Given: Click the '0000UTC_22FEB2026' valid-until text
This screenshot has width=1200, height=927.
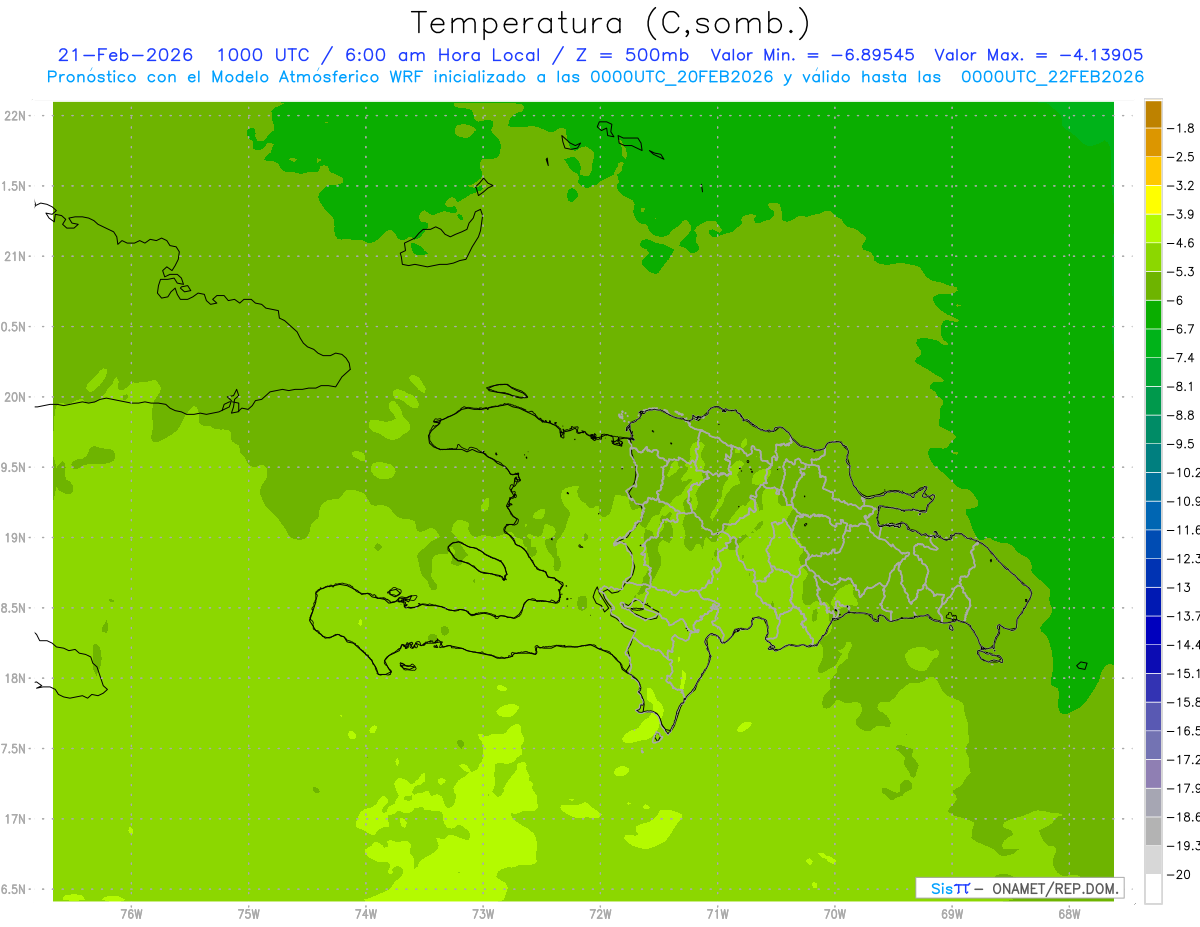Looking at the screenshot, I should tap(1052, 77).
